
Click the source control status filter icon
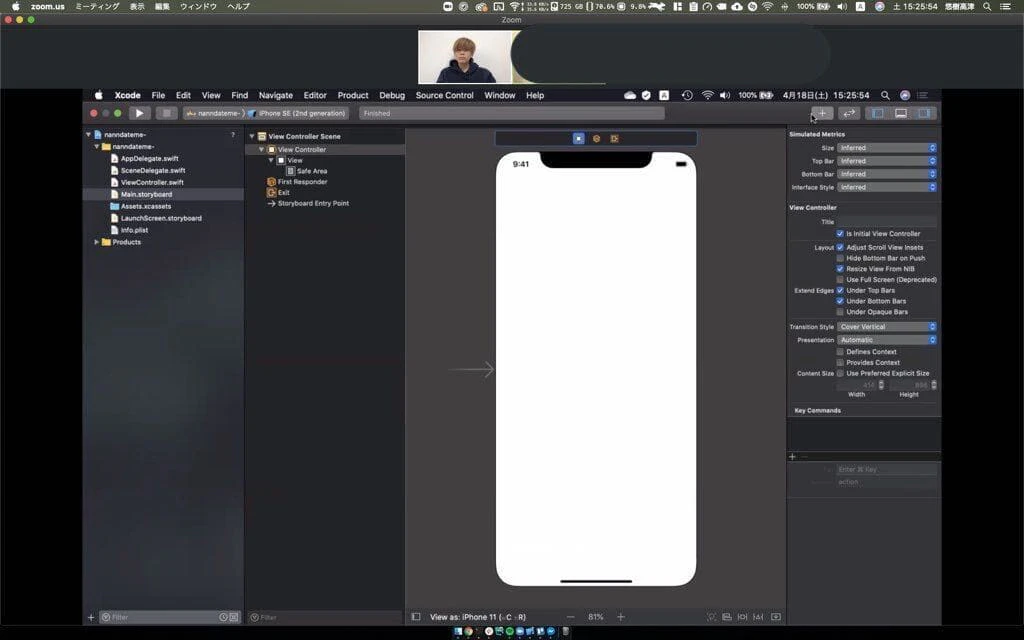(234, 617)
